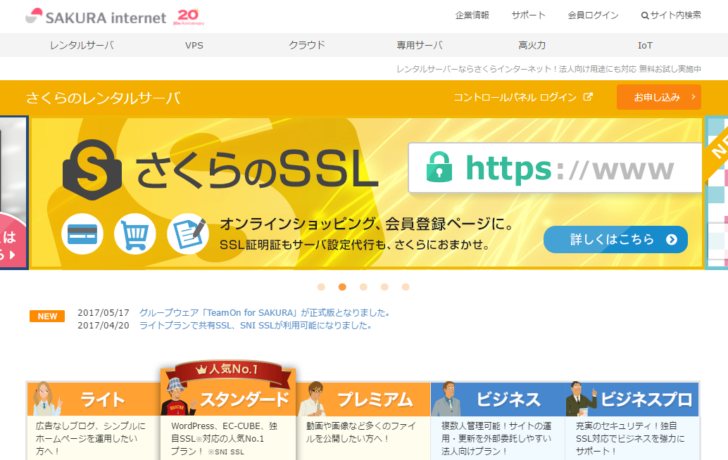Click プレミアム 動画や画像 description
The image size is (728, 460).
pyautogui.click(x=361, y=432)
